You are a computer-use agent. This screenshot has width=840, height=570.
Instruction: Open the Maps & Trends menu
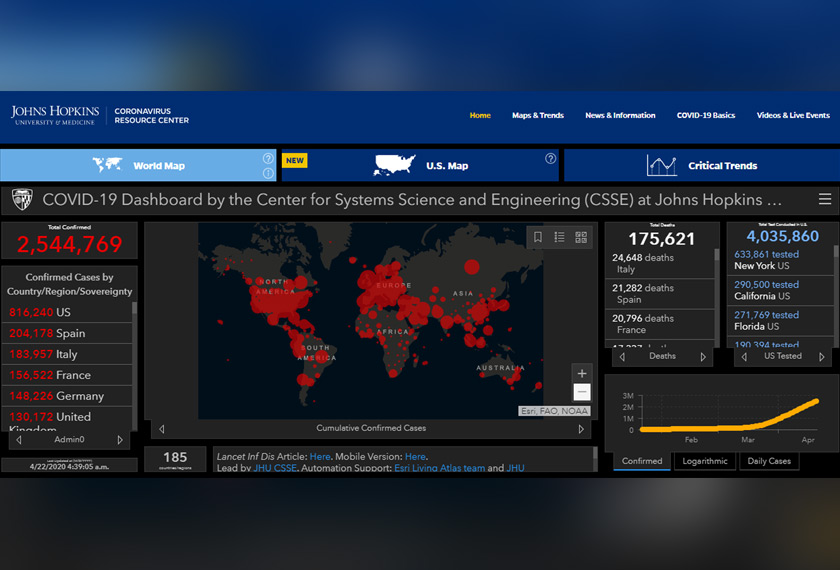[538, 115]
